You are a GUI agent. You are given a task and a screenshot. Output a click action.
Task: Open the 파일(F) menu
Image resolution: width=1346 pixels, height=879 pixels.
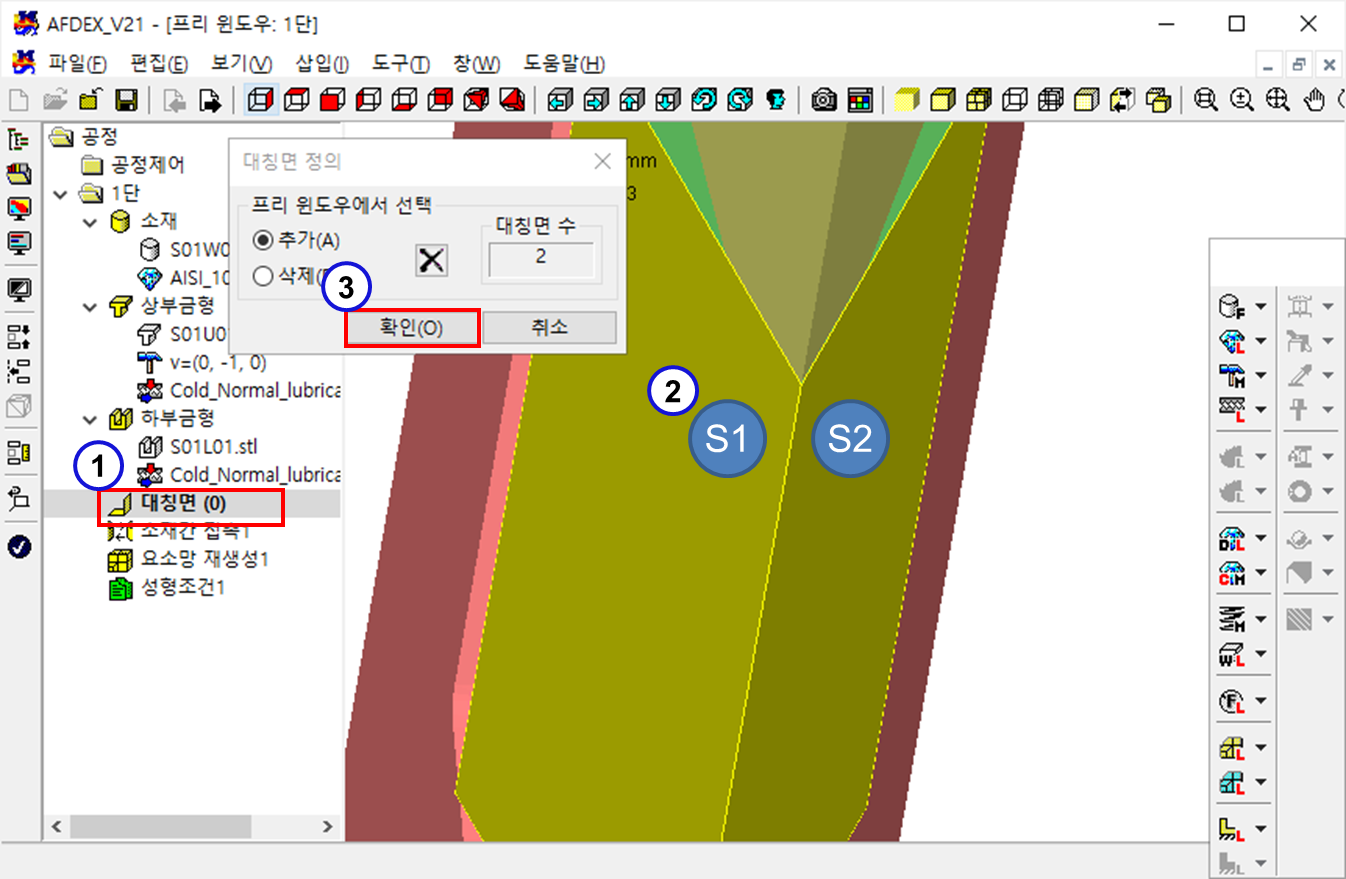(77, 64)
